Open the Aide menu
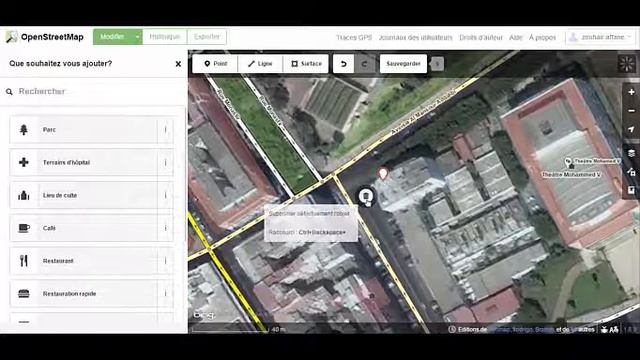This screenshot has width=640, height=360. coord(516,38)
